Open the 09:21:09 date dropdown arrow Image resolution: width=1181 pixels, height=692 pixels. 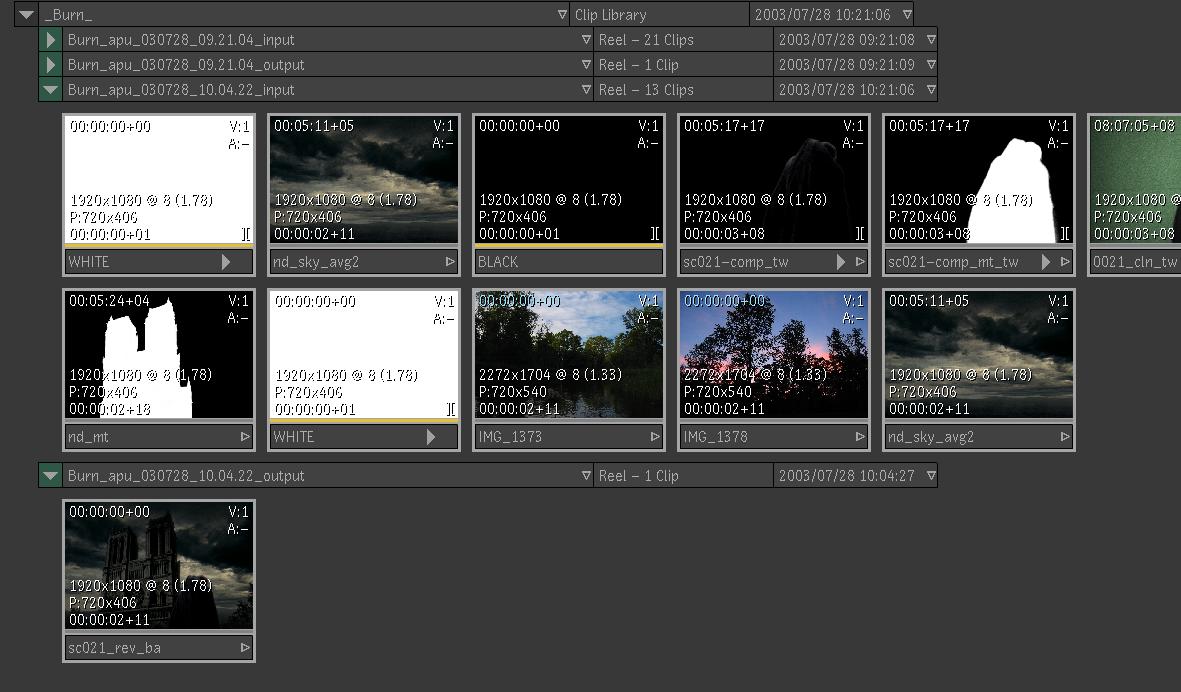click(x=931, y=65)
